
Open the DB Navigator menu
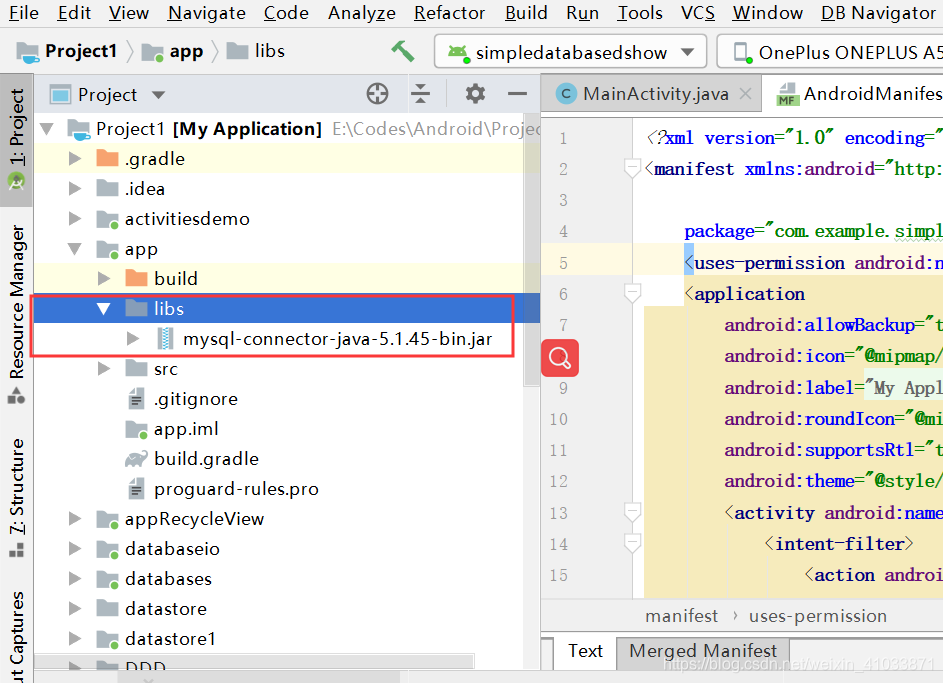point(878,13)
